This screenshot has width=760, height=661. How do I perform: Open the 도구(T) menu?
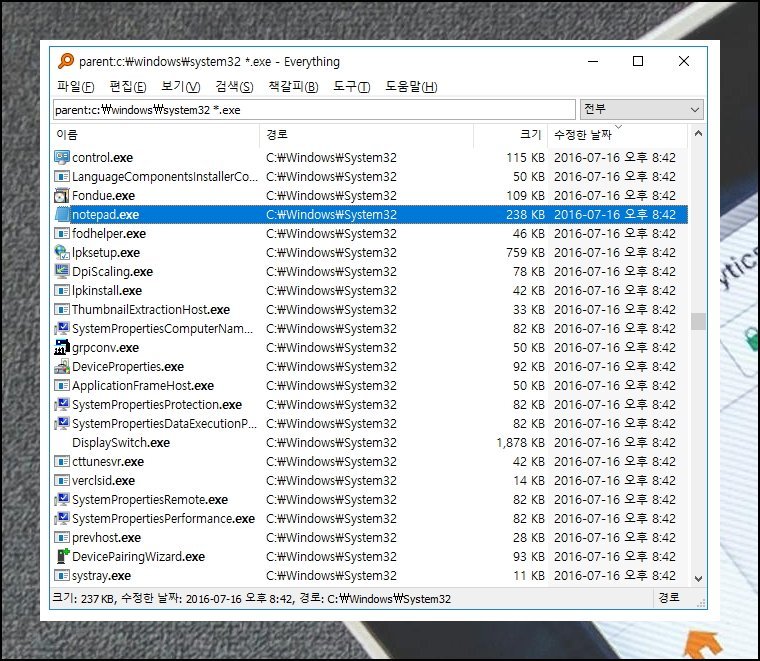click(x=351, y=87)
